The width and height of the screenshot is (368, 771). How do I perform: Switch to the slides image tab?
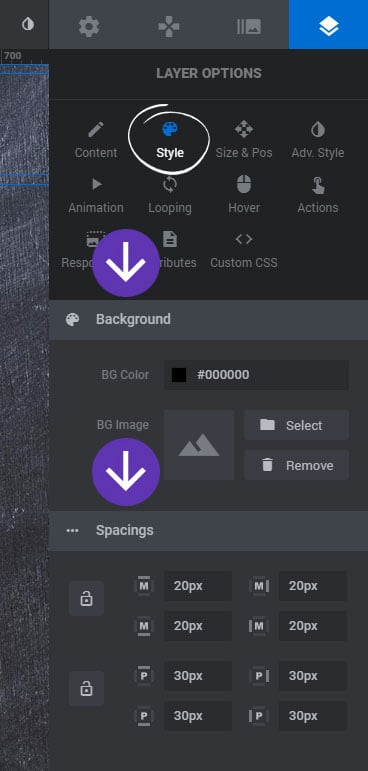click(248, 26)
